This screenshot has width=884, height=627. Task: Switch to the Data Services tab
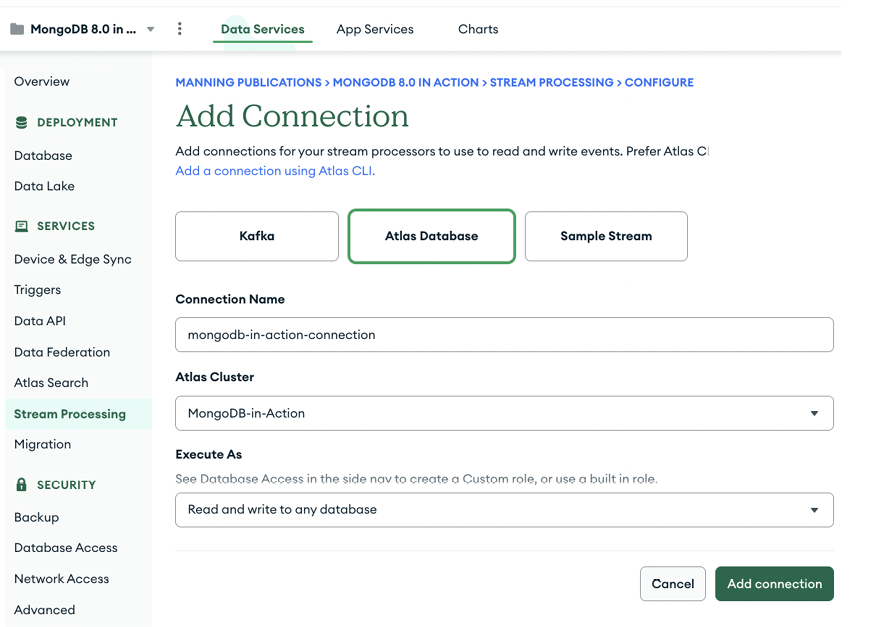click(262, 29)
